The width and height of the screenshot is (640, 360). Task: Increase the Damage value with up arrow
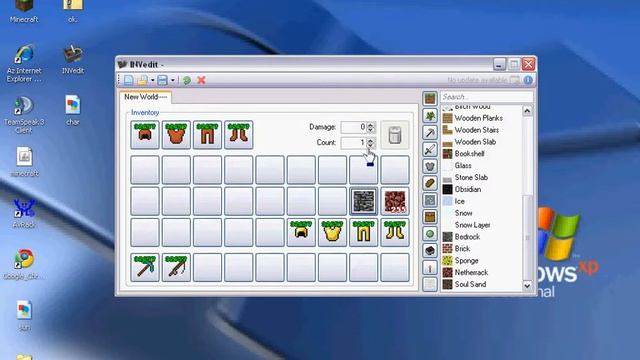point(371,124)
